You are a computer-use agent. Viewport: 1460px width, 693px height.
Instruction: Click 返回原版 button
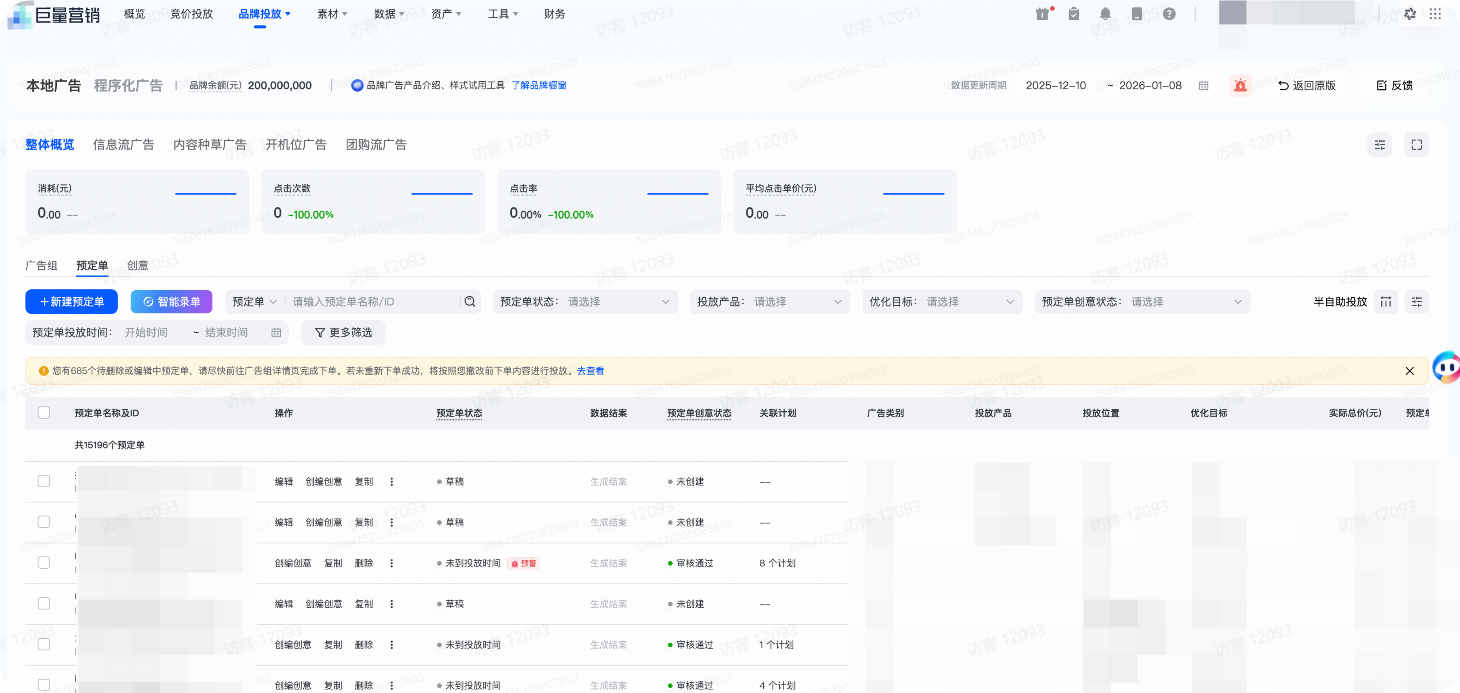[x=1307, y=86]
